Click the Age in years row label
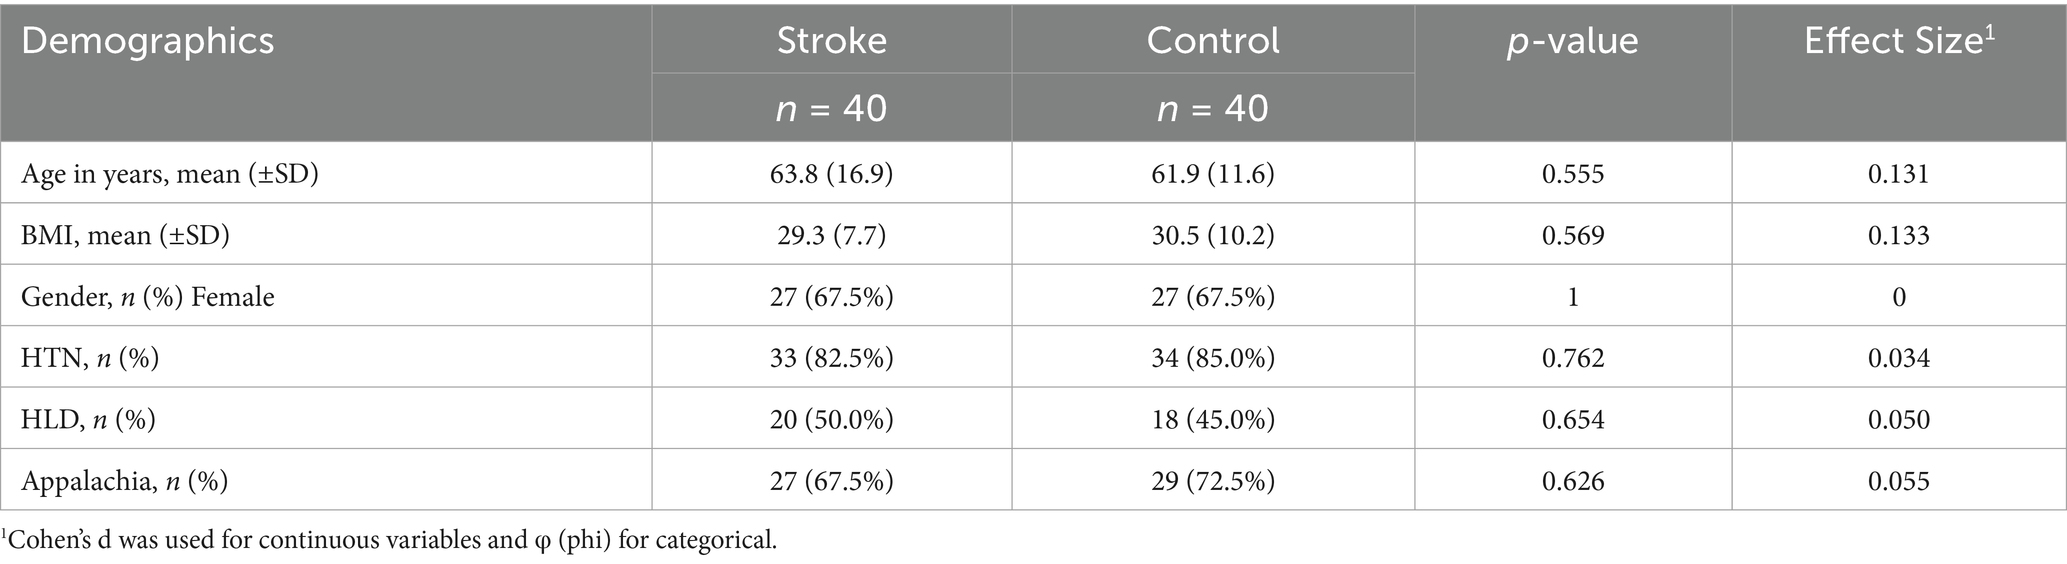2067x564 pixels. [x=170, y=174]
